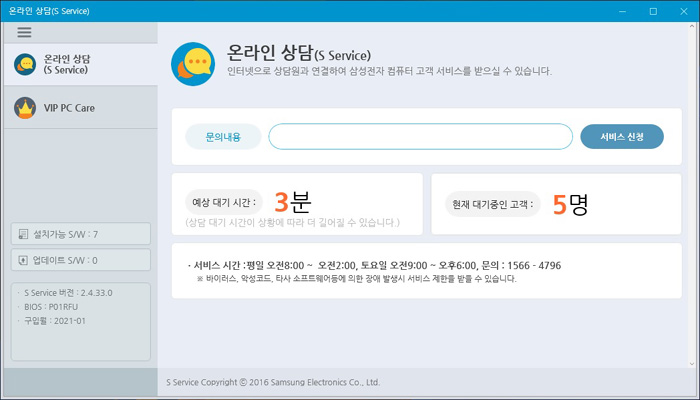Click the 예상 대기 시간 label
The width and height of the screenshot is (700, 400).
pos(224,202)
